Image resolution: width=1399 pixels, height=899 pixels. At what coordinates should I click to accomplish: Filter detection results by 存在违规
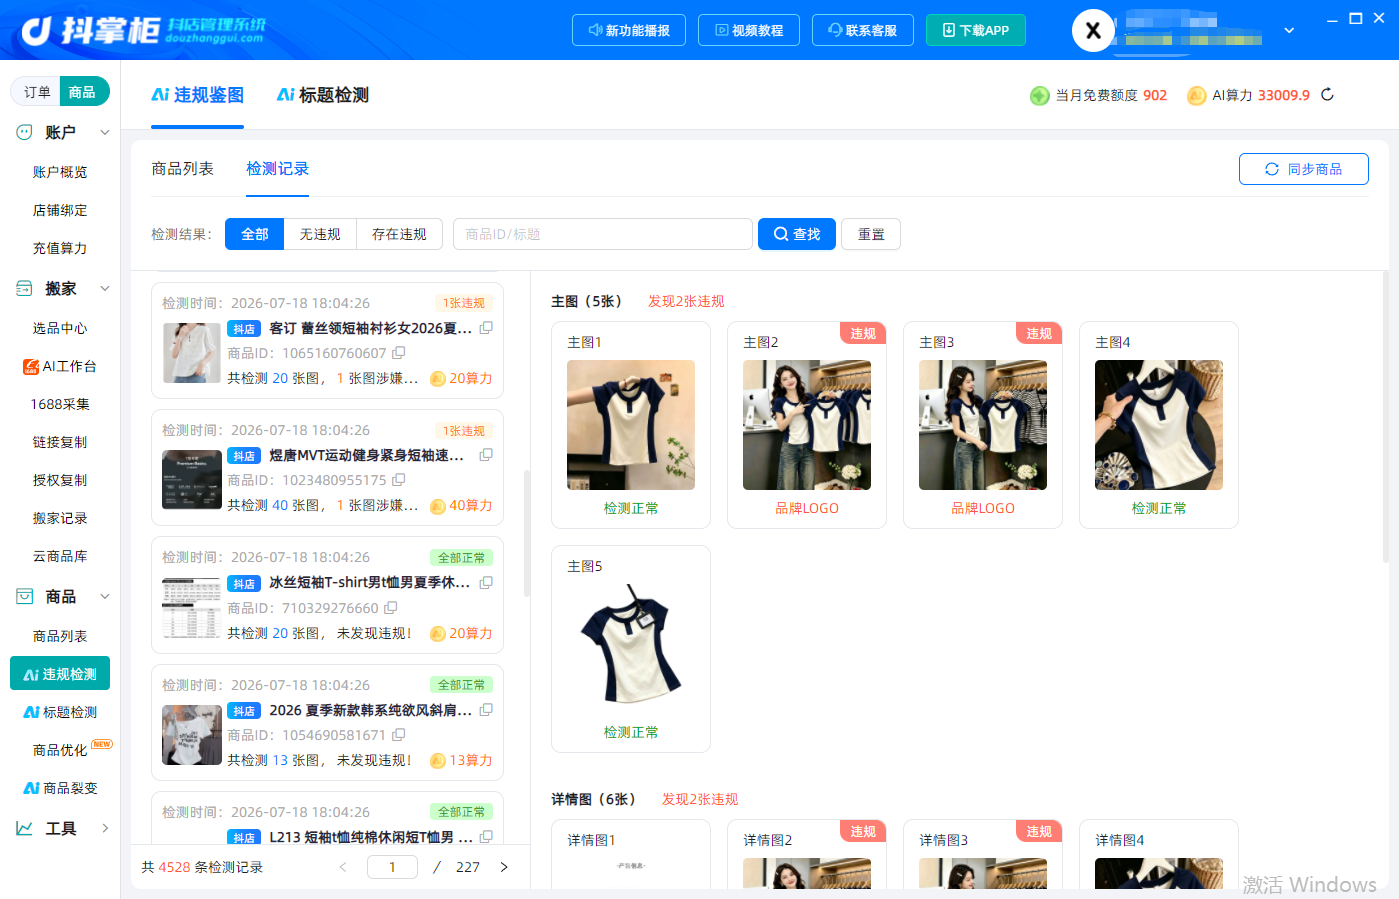399,234
